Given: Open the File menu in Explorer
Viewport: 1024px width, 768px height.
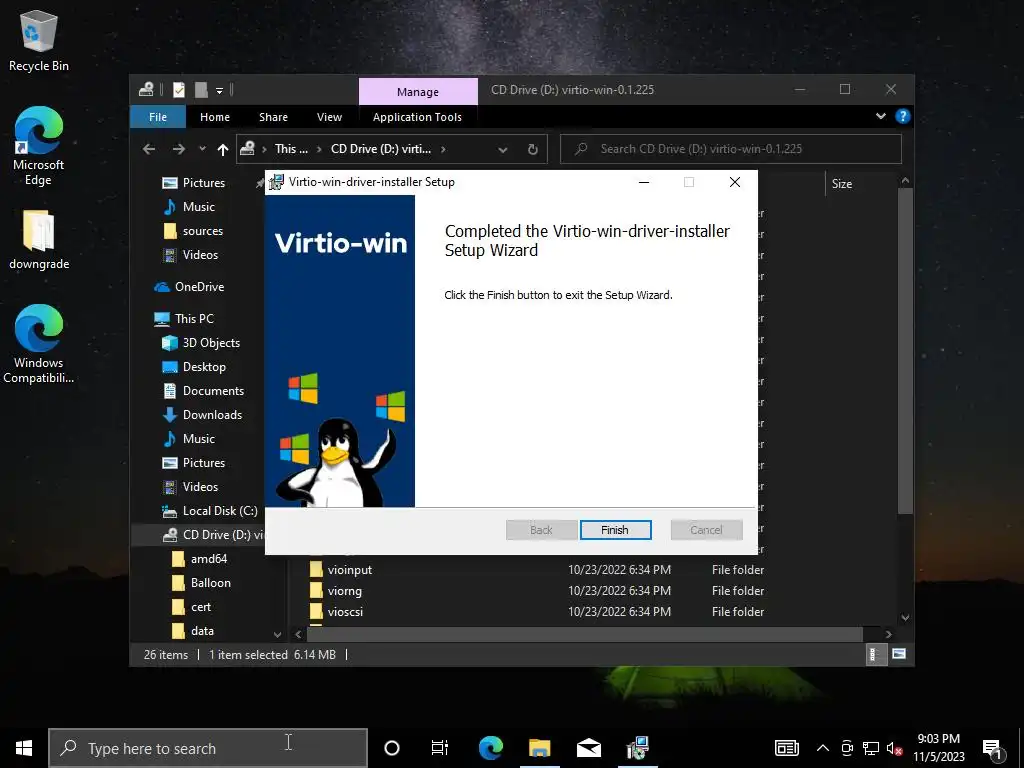Looking at the screenshot, I should click(158, 117).
